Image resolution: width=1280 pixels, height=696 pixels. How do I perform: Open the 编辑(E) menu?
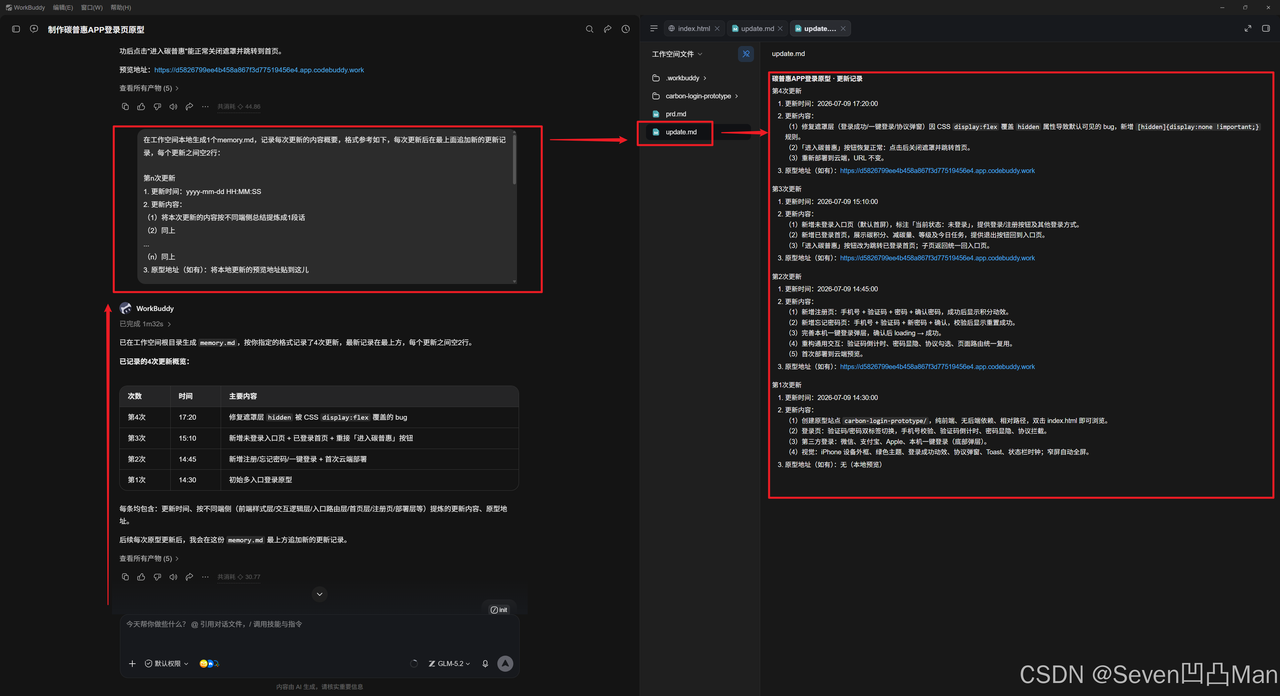pos(63,7)
